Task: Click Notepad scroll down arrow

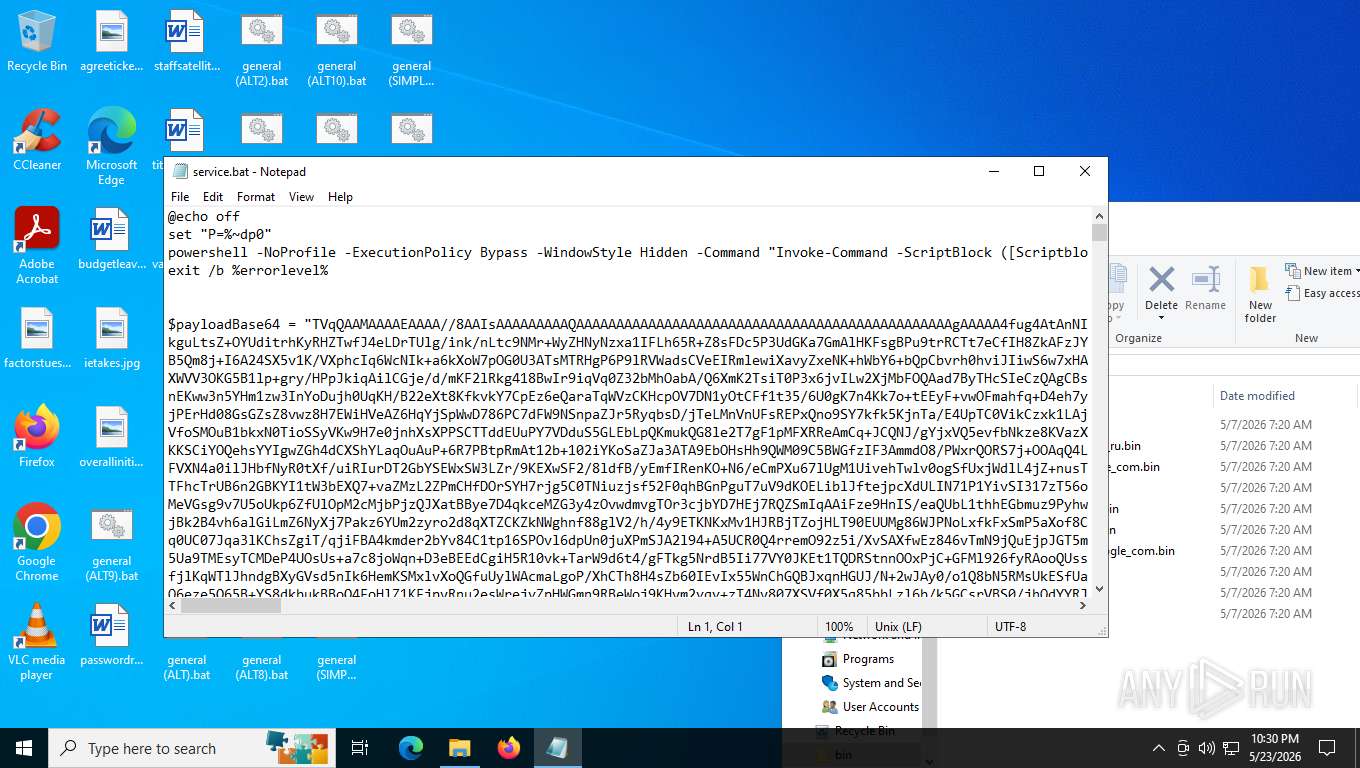Action: tap(1099, 589)
